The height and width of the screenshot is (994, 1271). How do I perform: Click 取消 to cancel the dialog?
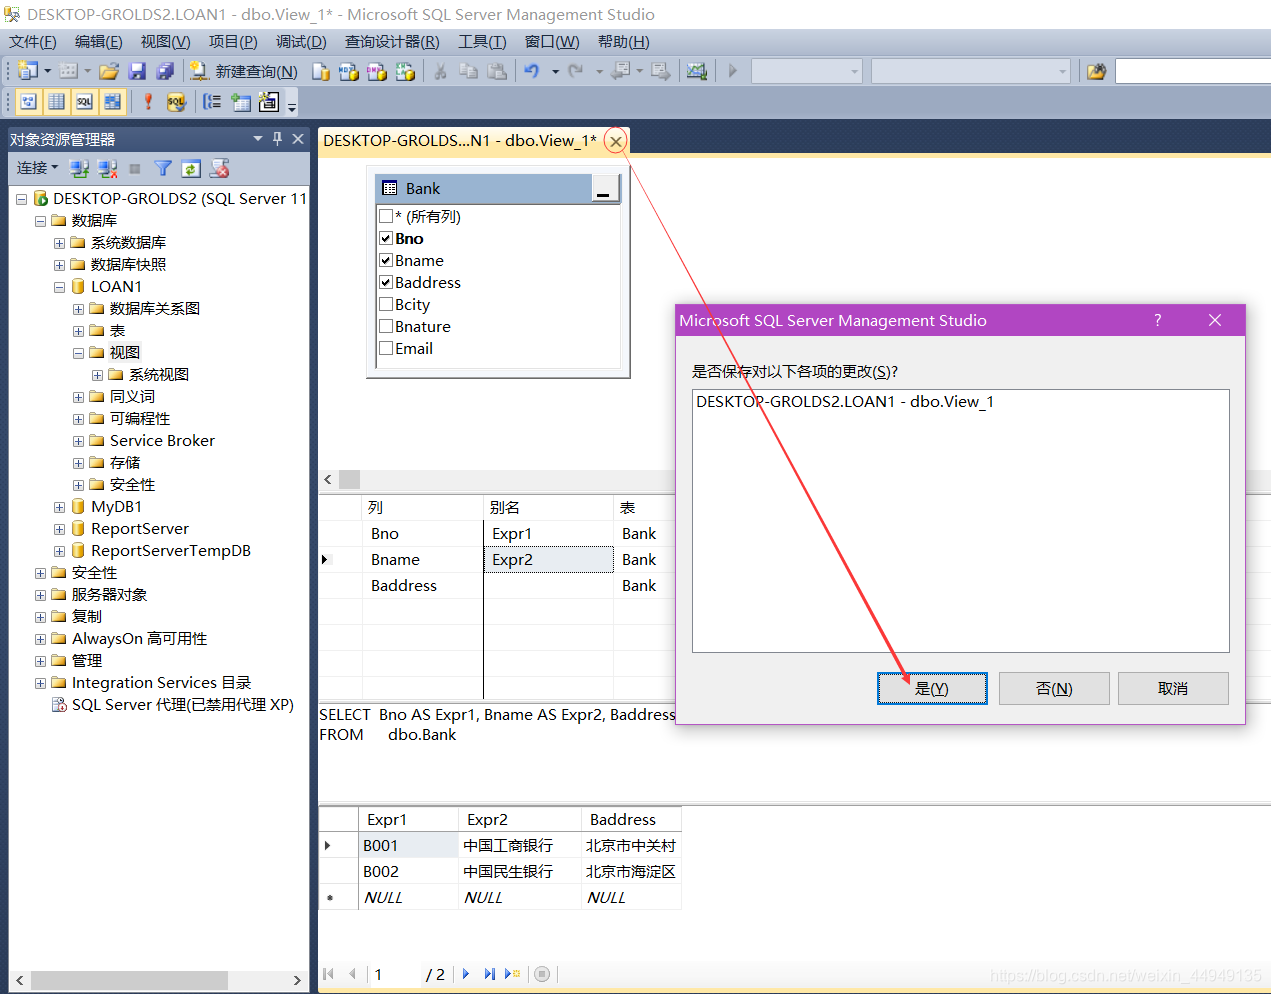coord(1173,688)
